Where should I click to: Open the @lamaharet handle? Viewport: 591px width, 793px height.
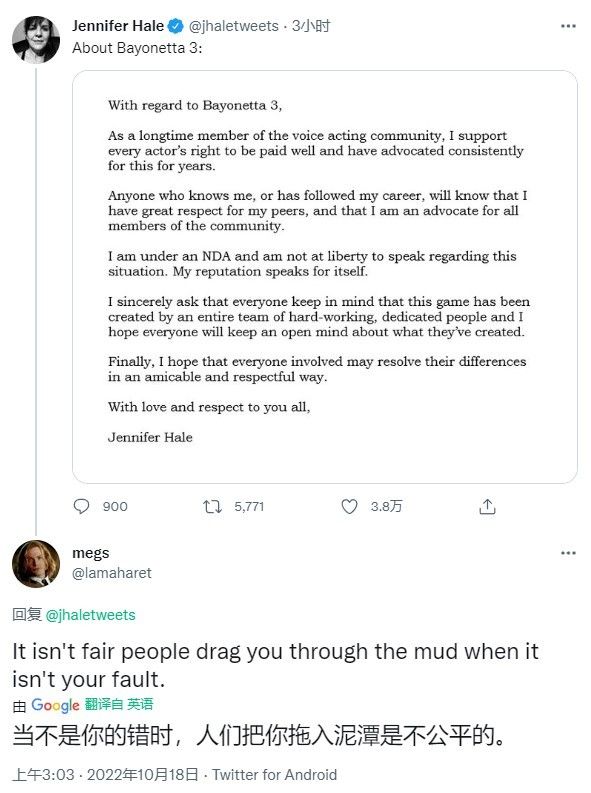(x=112, y=573)
